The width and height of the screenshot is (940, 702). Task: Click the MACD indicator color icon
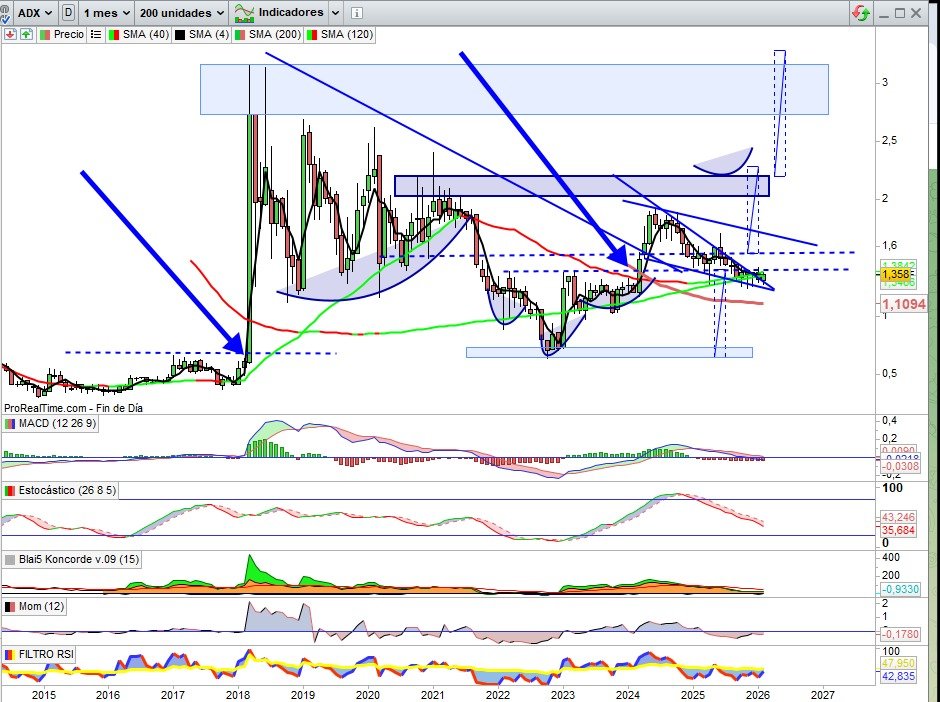tap(10, 424)
